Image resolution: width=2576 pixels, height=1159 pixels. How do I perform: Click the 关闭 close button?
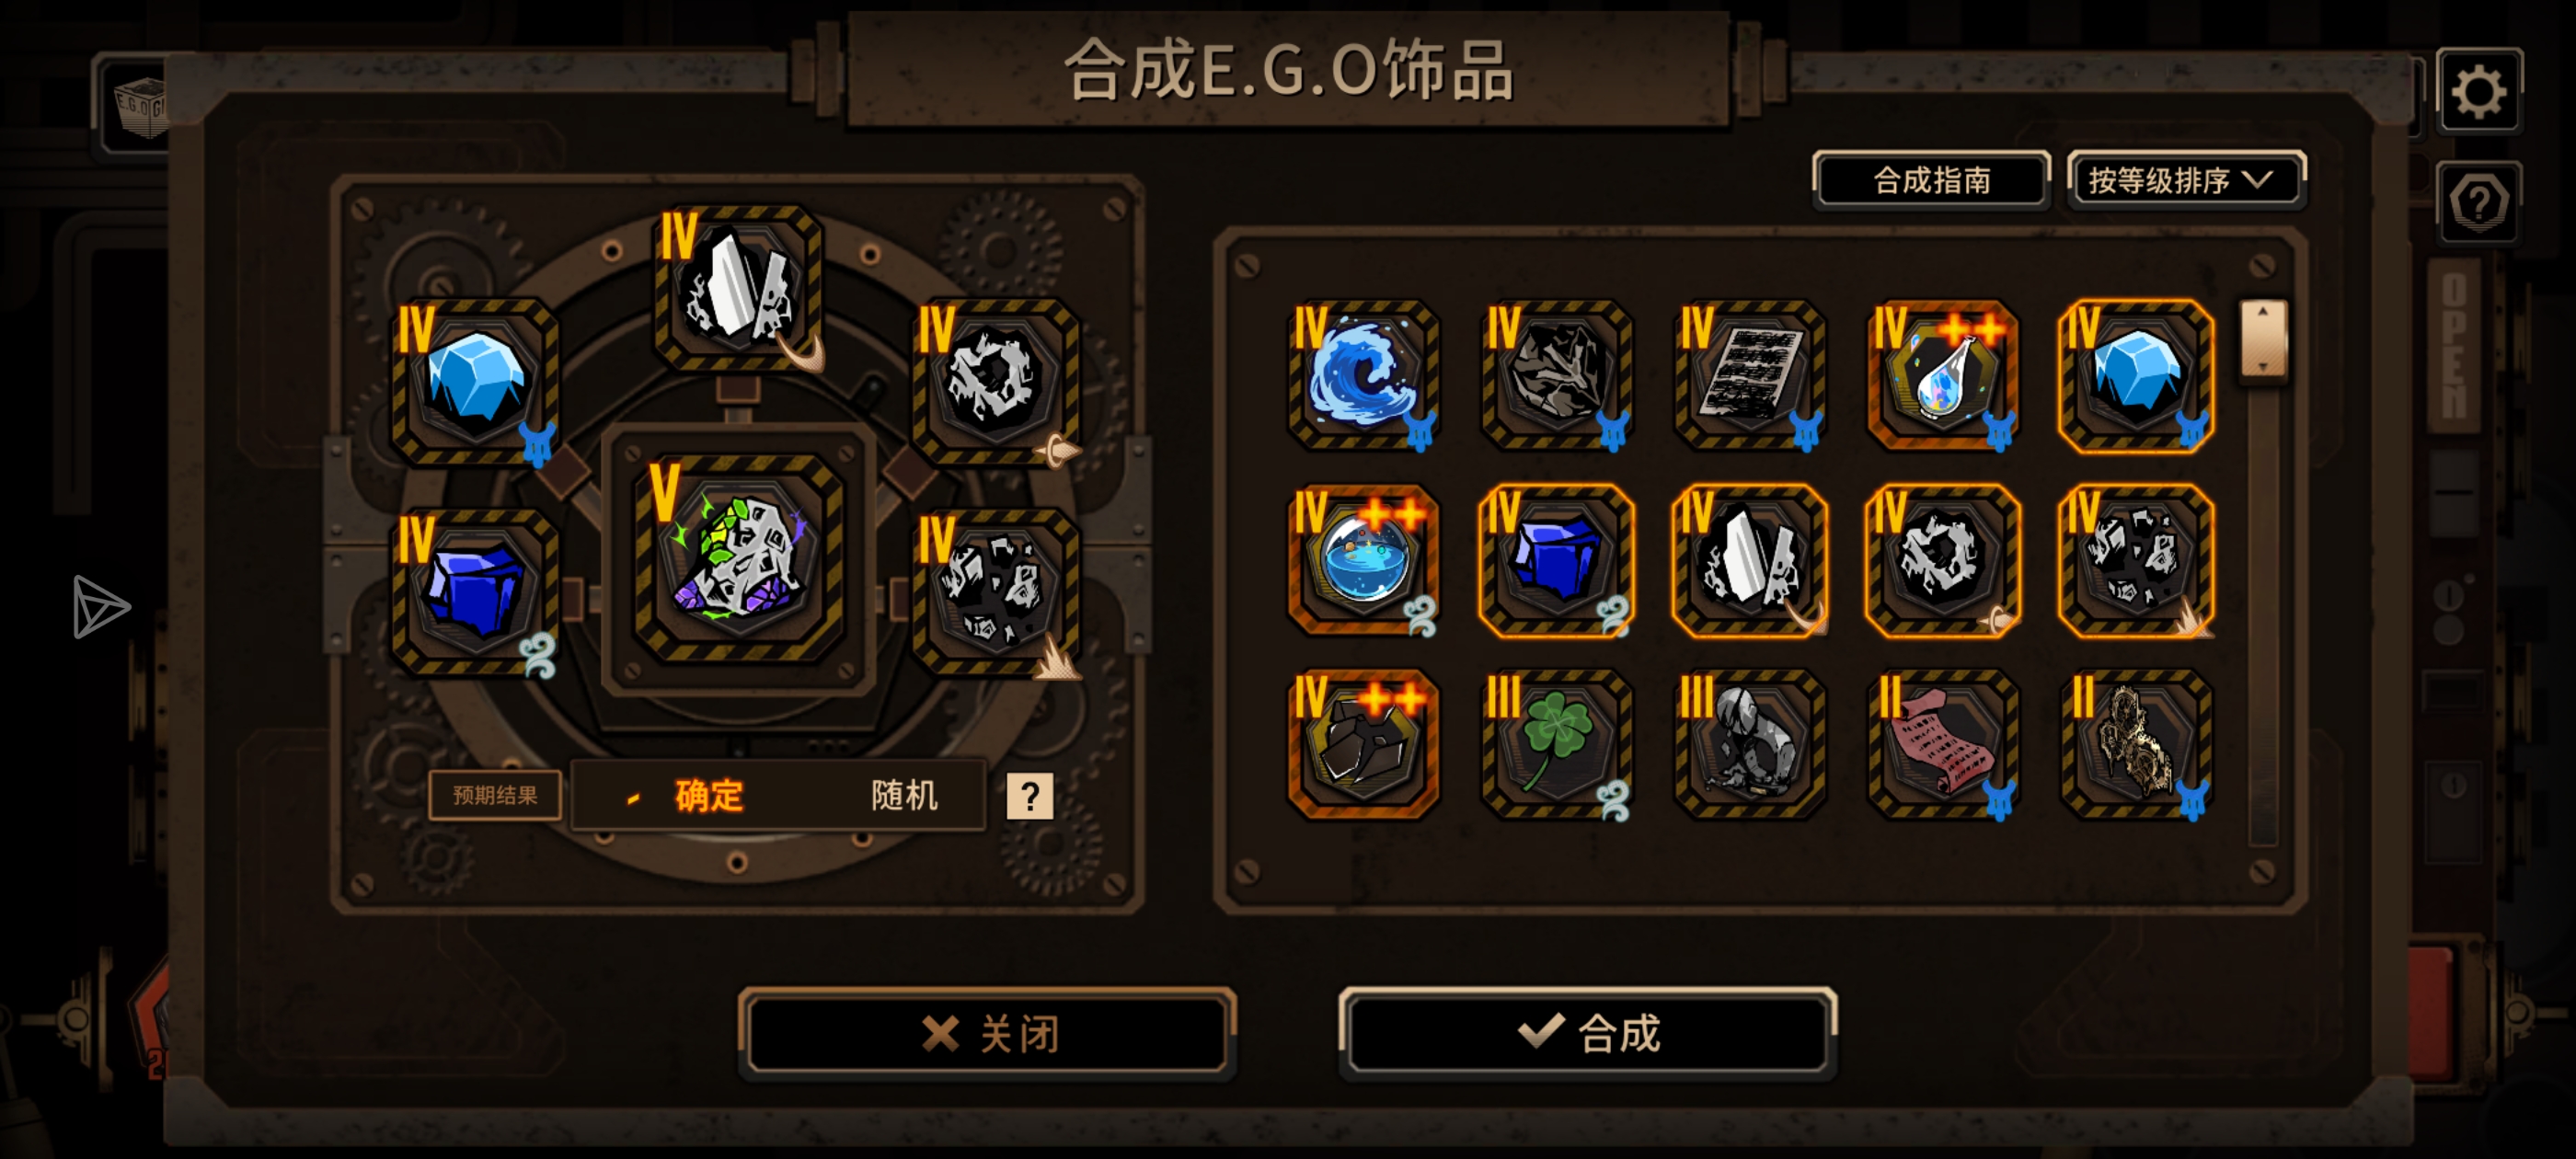tap(988, 1033)
